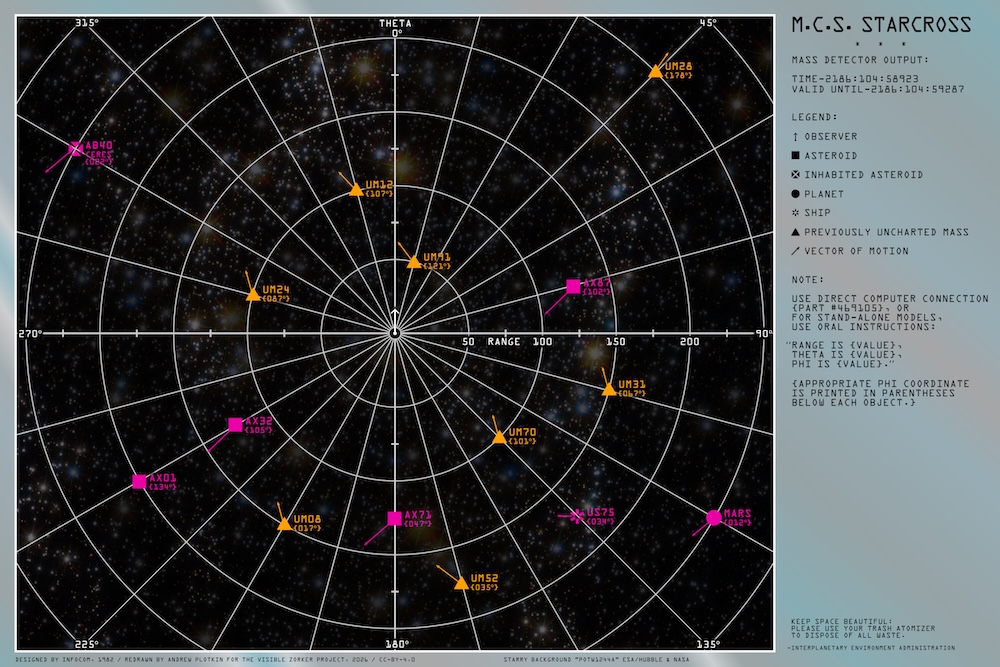
Task: Click the CERES text under AB40
Action: [99, 154]
